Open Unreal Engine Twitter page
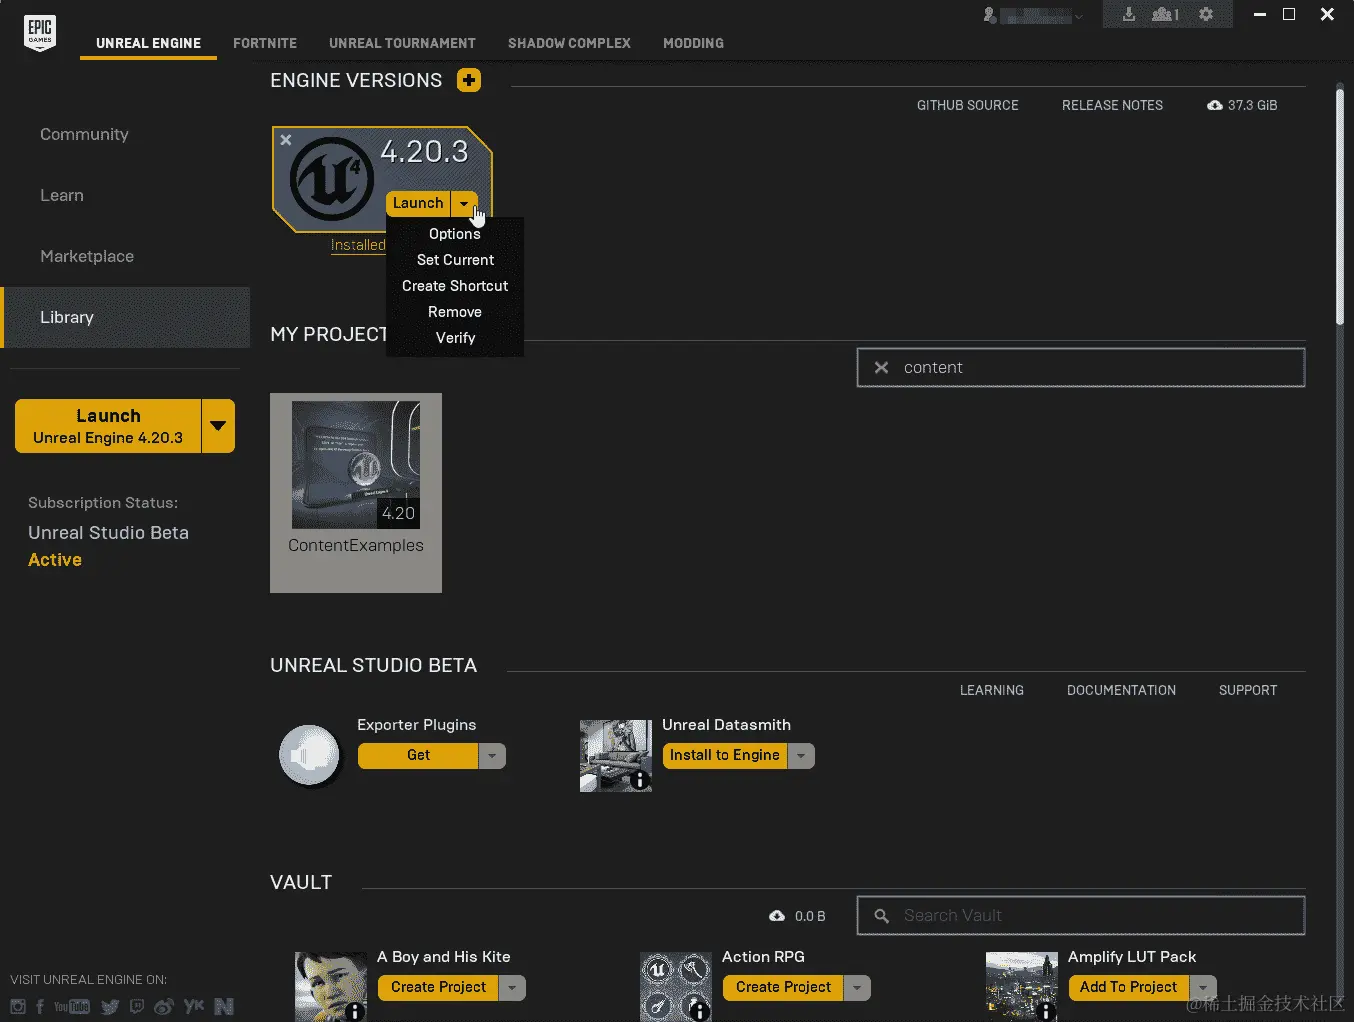Viewport: 1354px width, 1022px height. pos(110,1006)
